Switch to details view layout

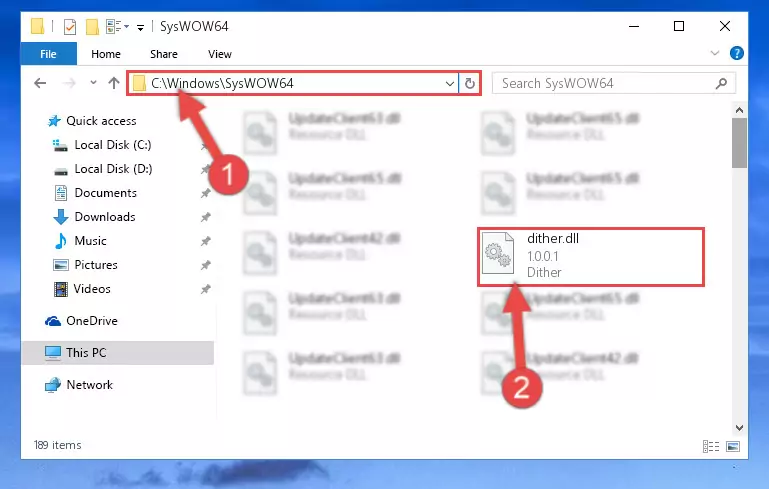point(711,446)
